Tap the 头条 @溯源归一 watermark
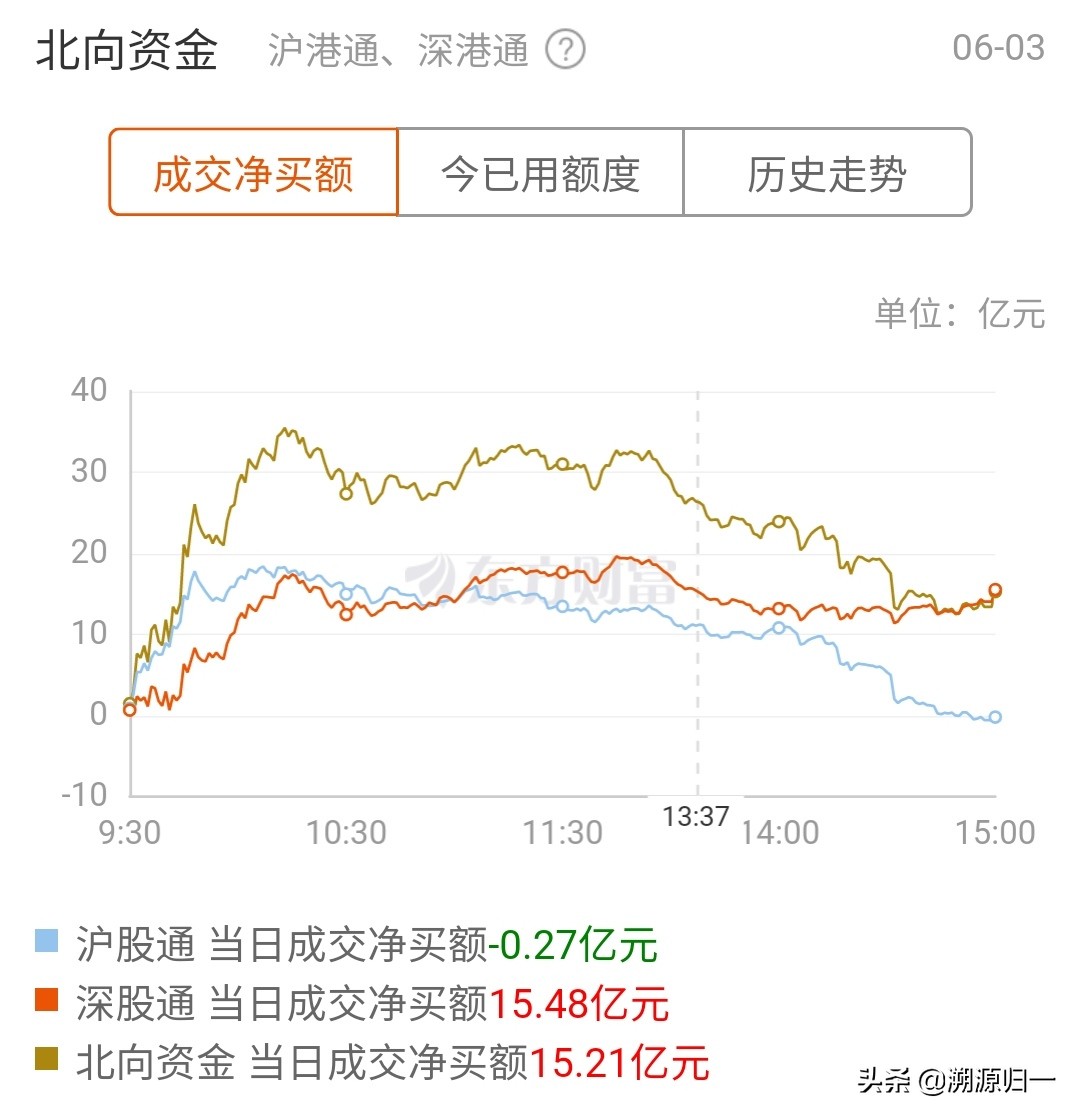Viewport: 1080px width, 1119px height. pos(956,1080)
